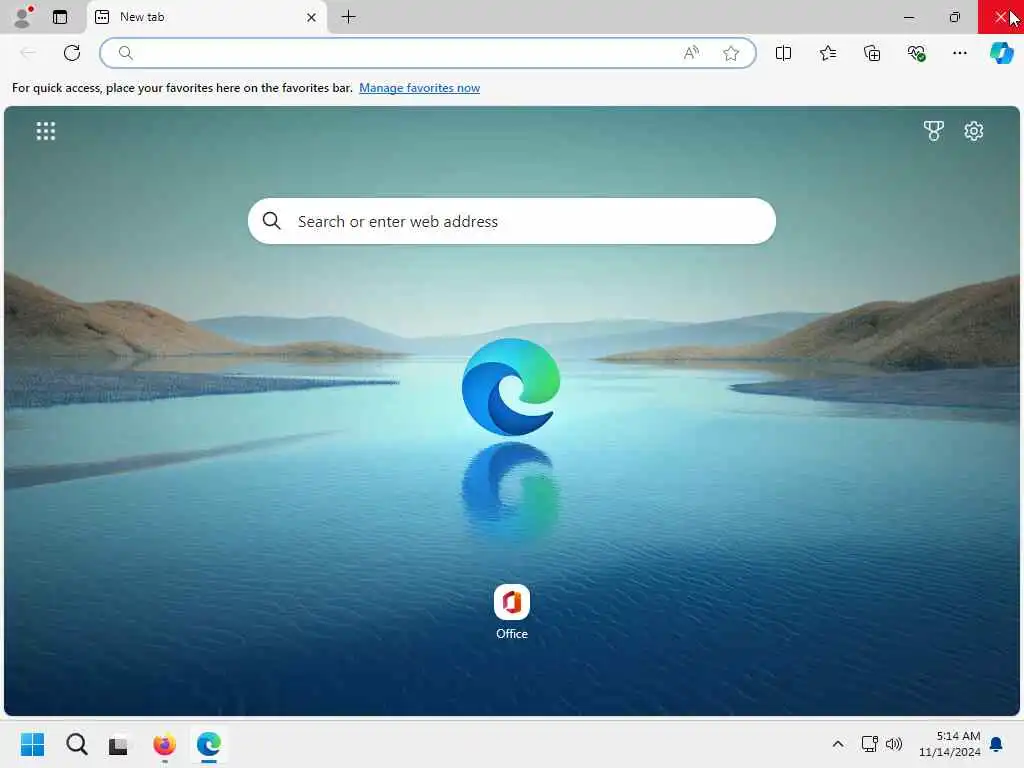Open notifications bell icon

[x=996, y=744]
